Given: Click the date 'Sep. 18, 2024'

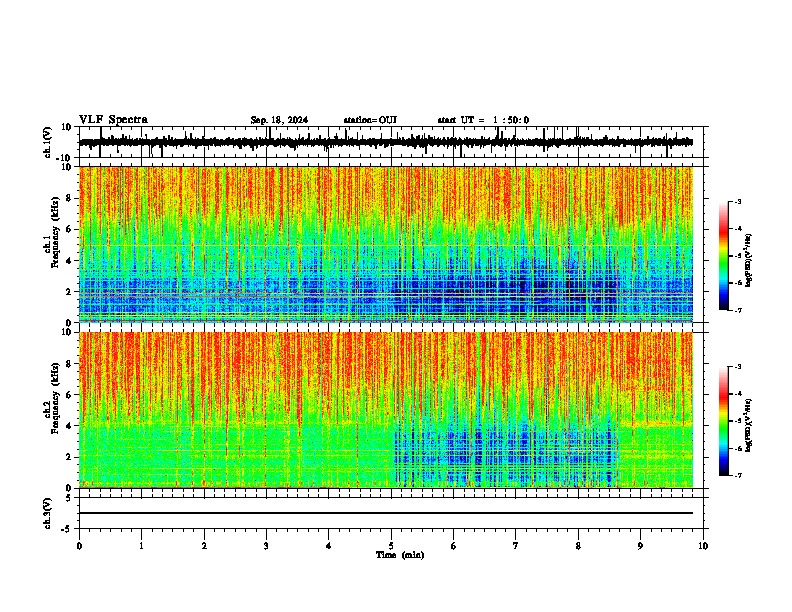Looking at the screenshot, I should click(279, 120).
